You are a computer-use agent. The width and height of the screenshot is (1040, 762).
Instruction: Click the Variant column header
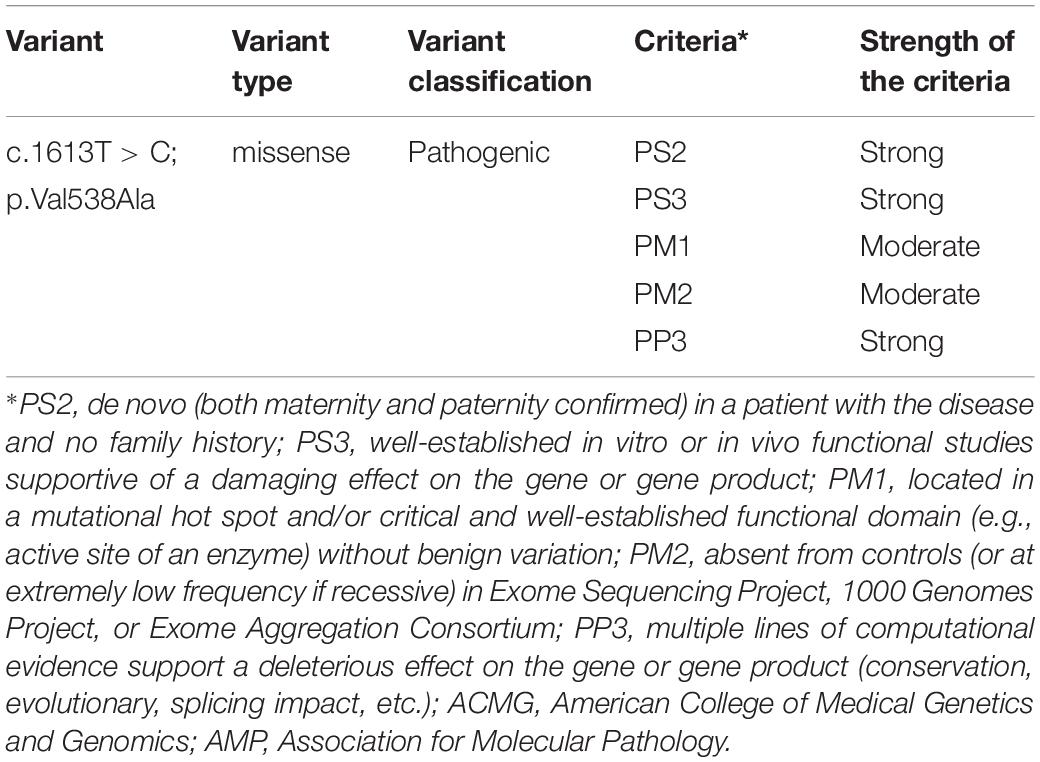(x=54, y=41)
